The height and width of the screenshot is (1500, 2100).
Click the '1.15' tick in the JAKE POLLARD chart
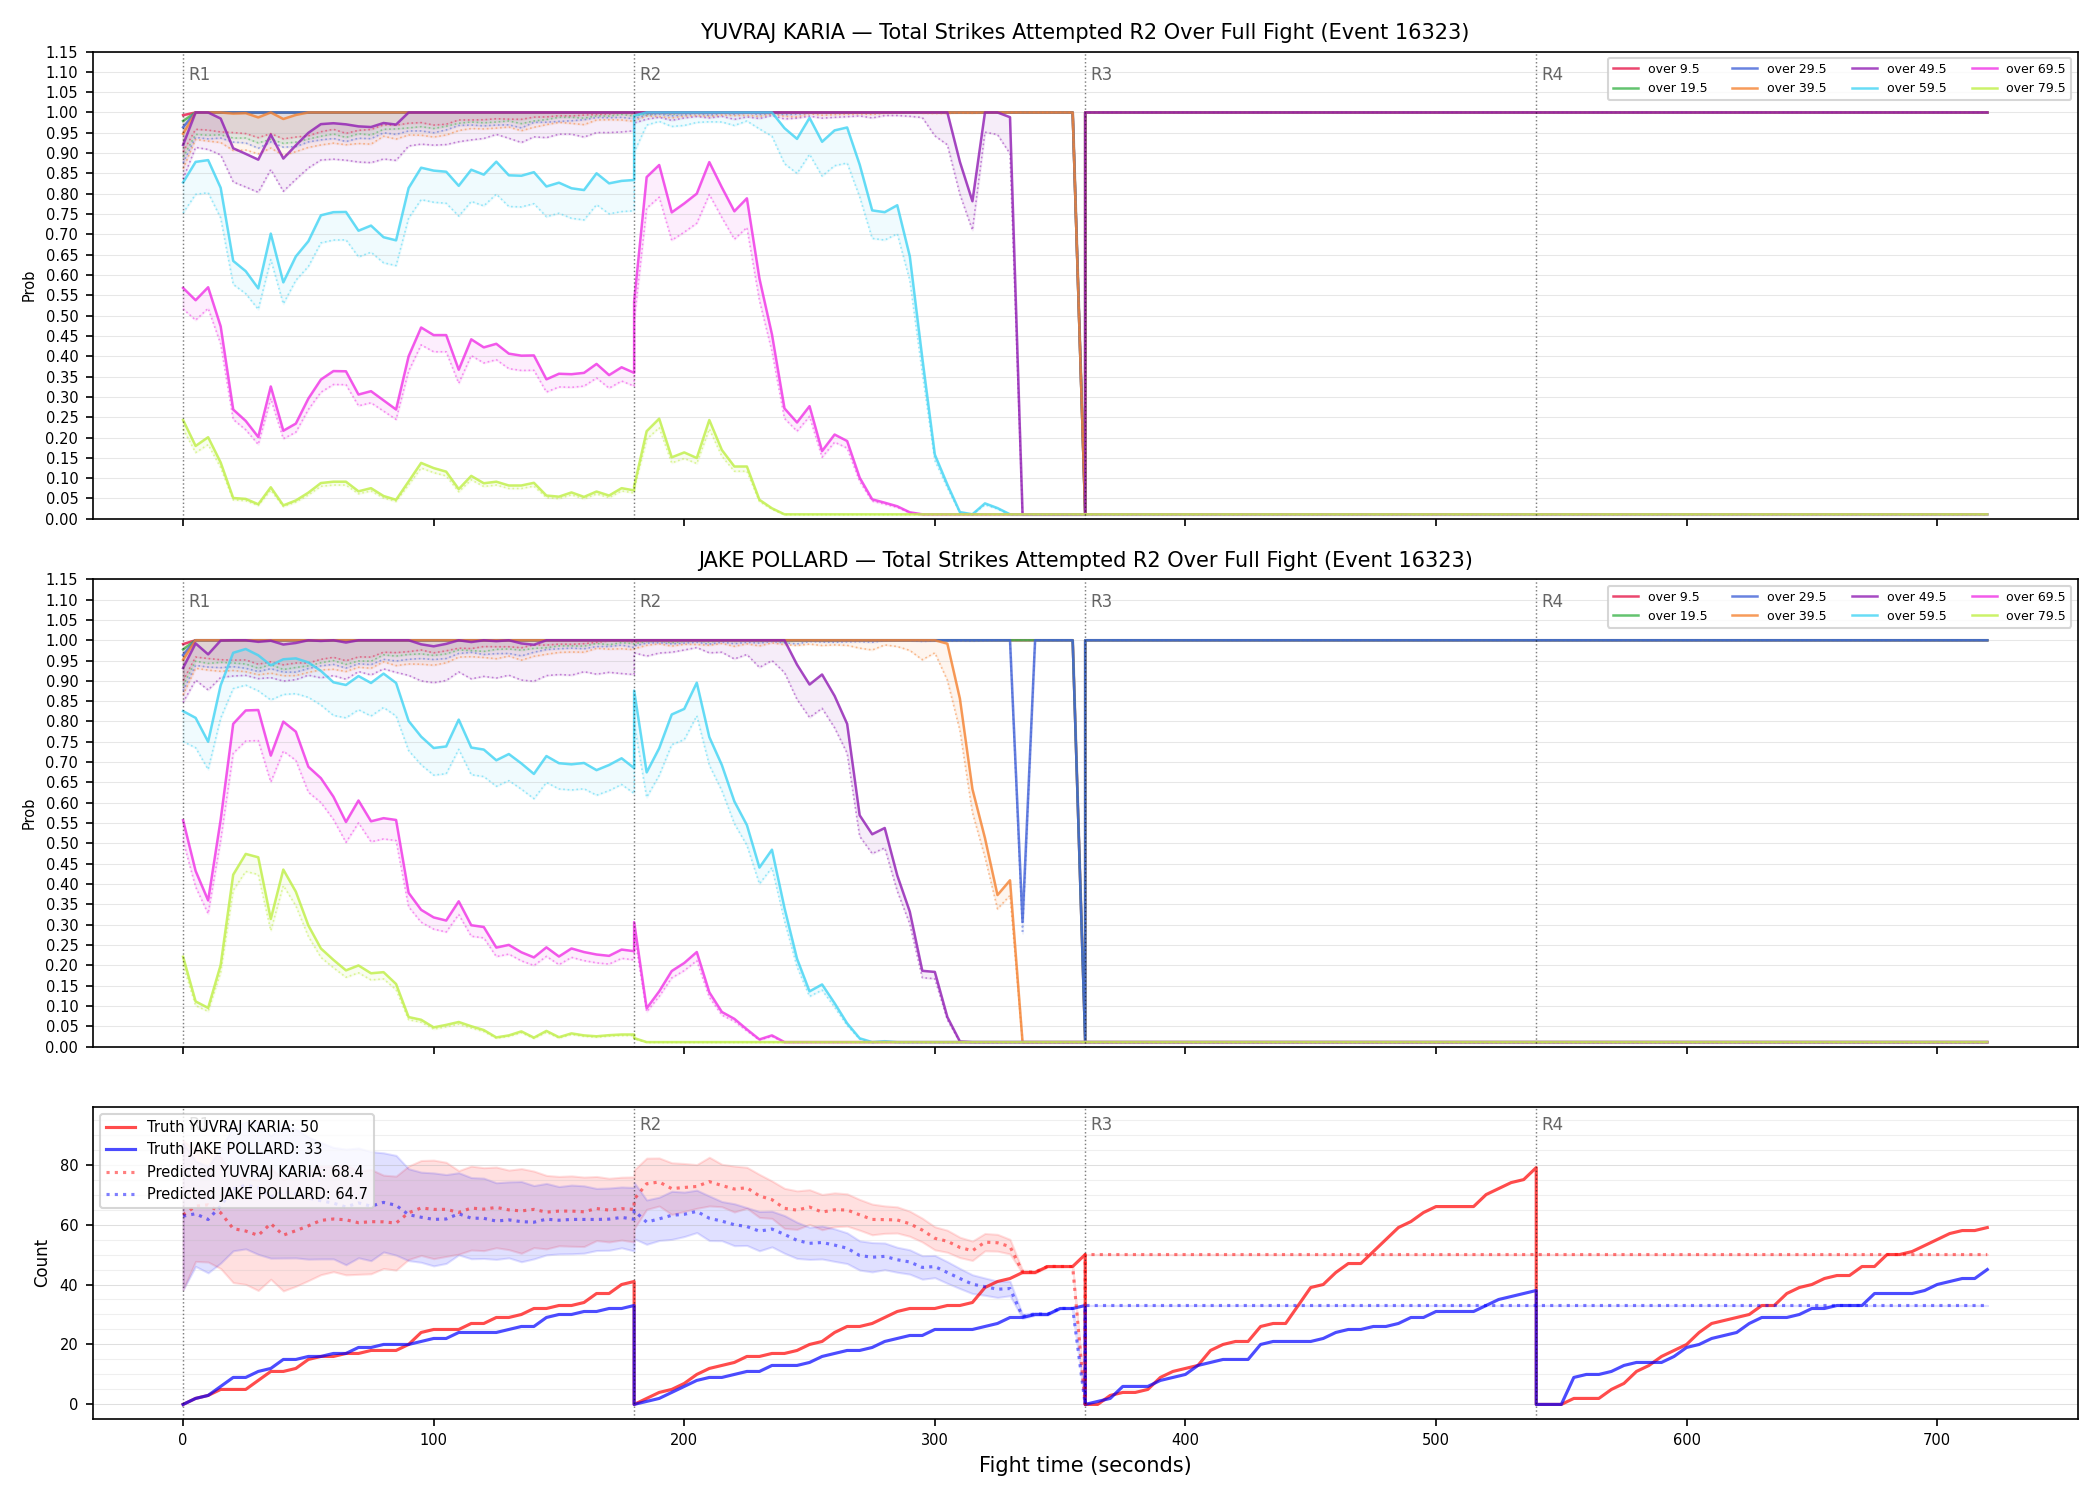(x=62, y=580)
